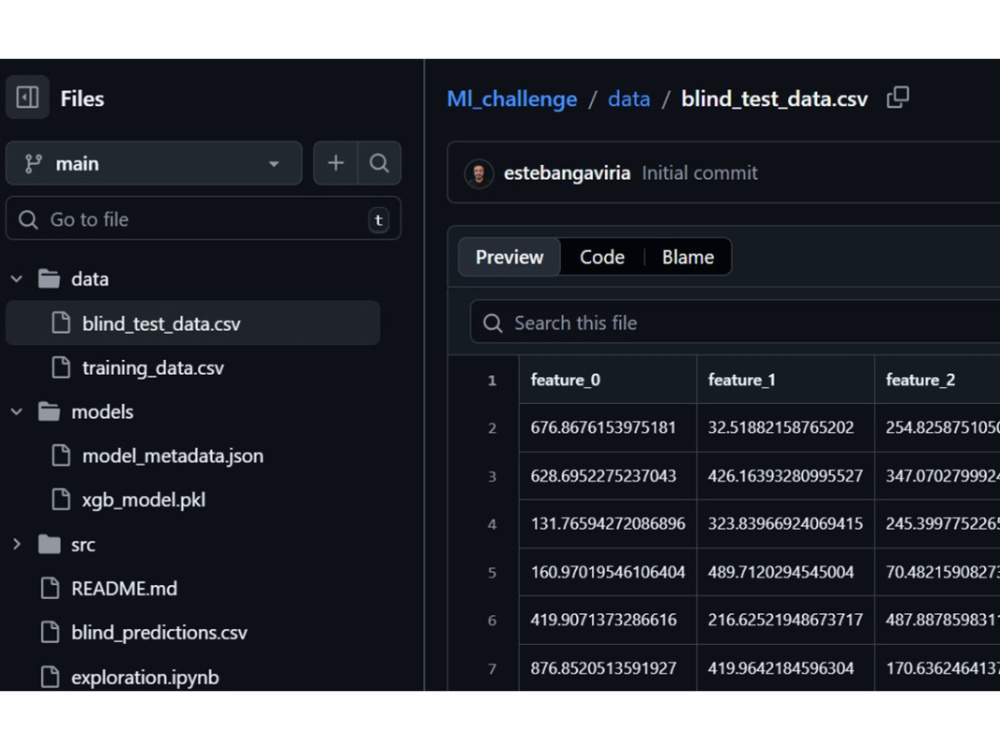This screenshot has height=750, width=1000.
Task: Copy file path icon
Action: (x=897, y=98)
